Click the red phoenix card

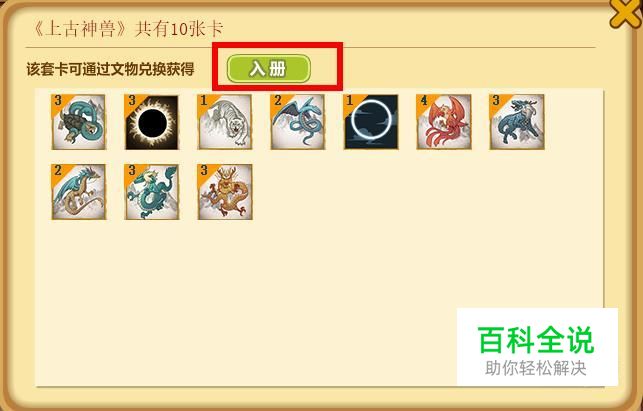(x=444, y=122)
